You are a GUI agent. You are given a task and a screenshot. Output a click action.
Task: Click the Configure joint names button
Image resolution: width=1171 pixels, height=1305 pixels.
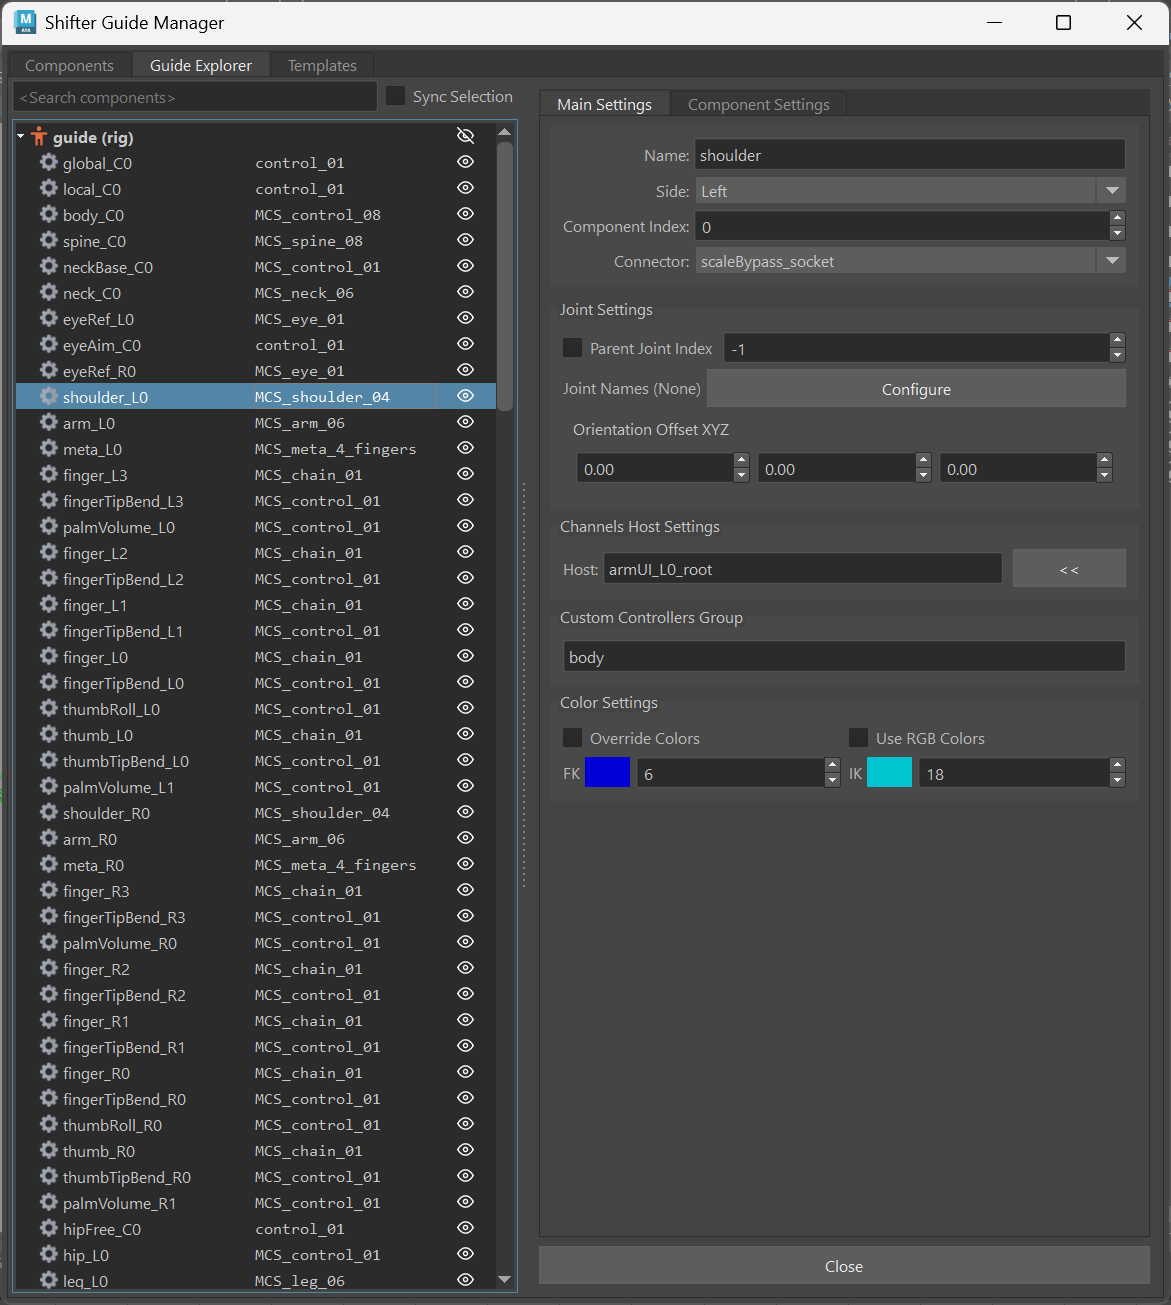pyautogui.click(x=916, y=389)
